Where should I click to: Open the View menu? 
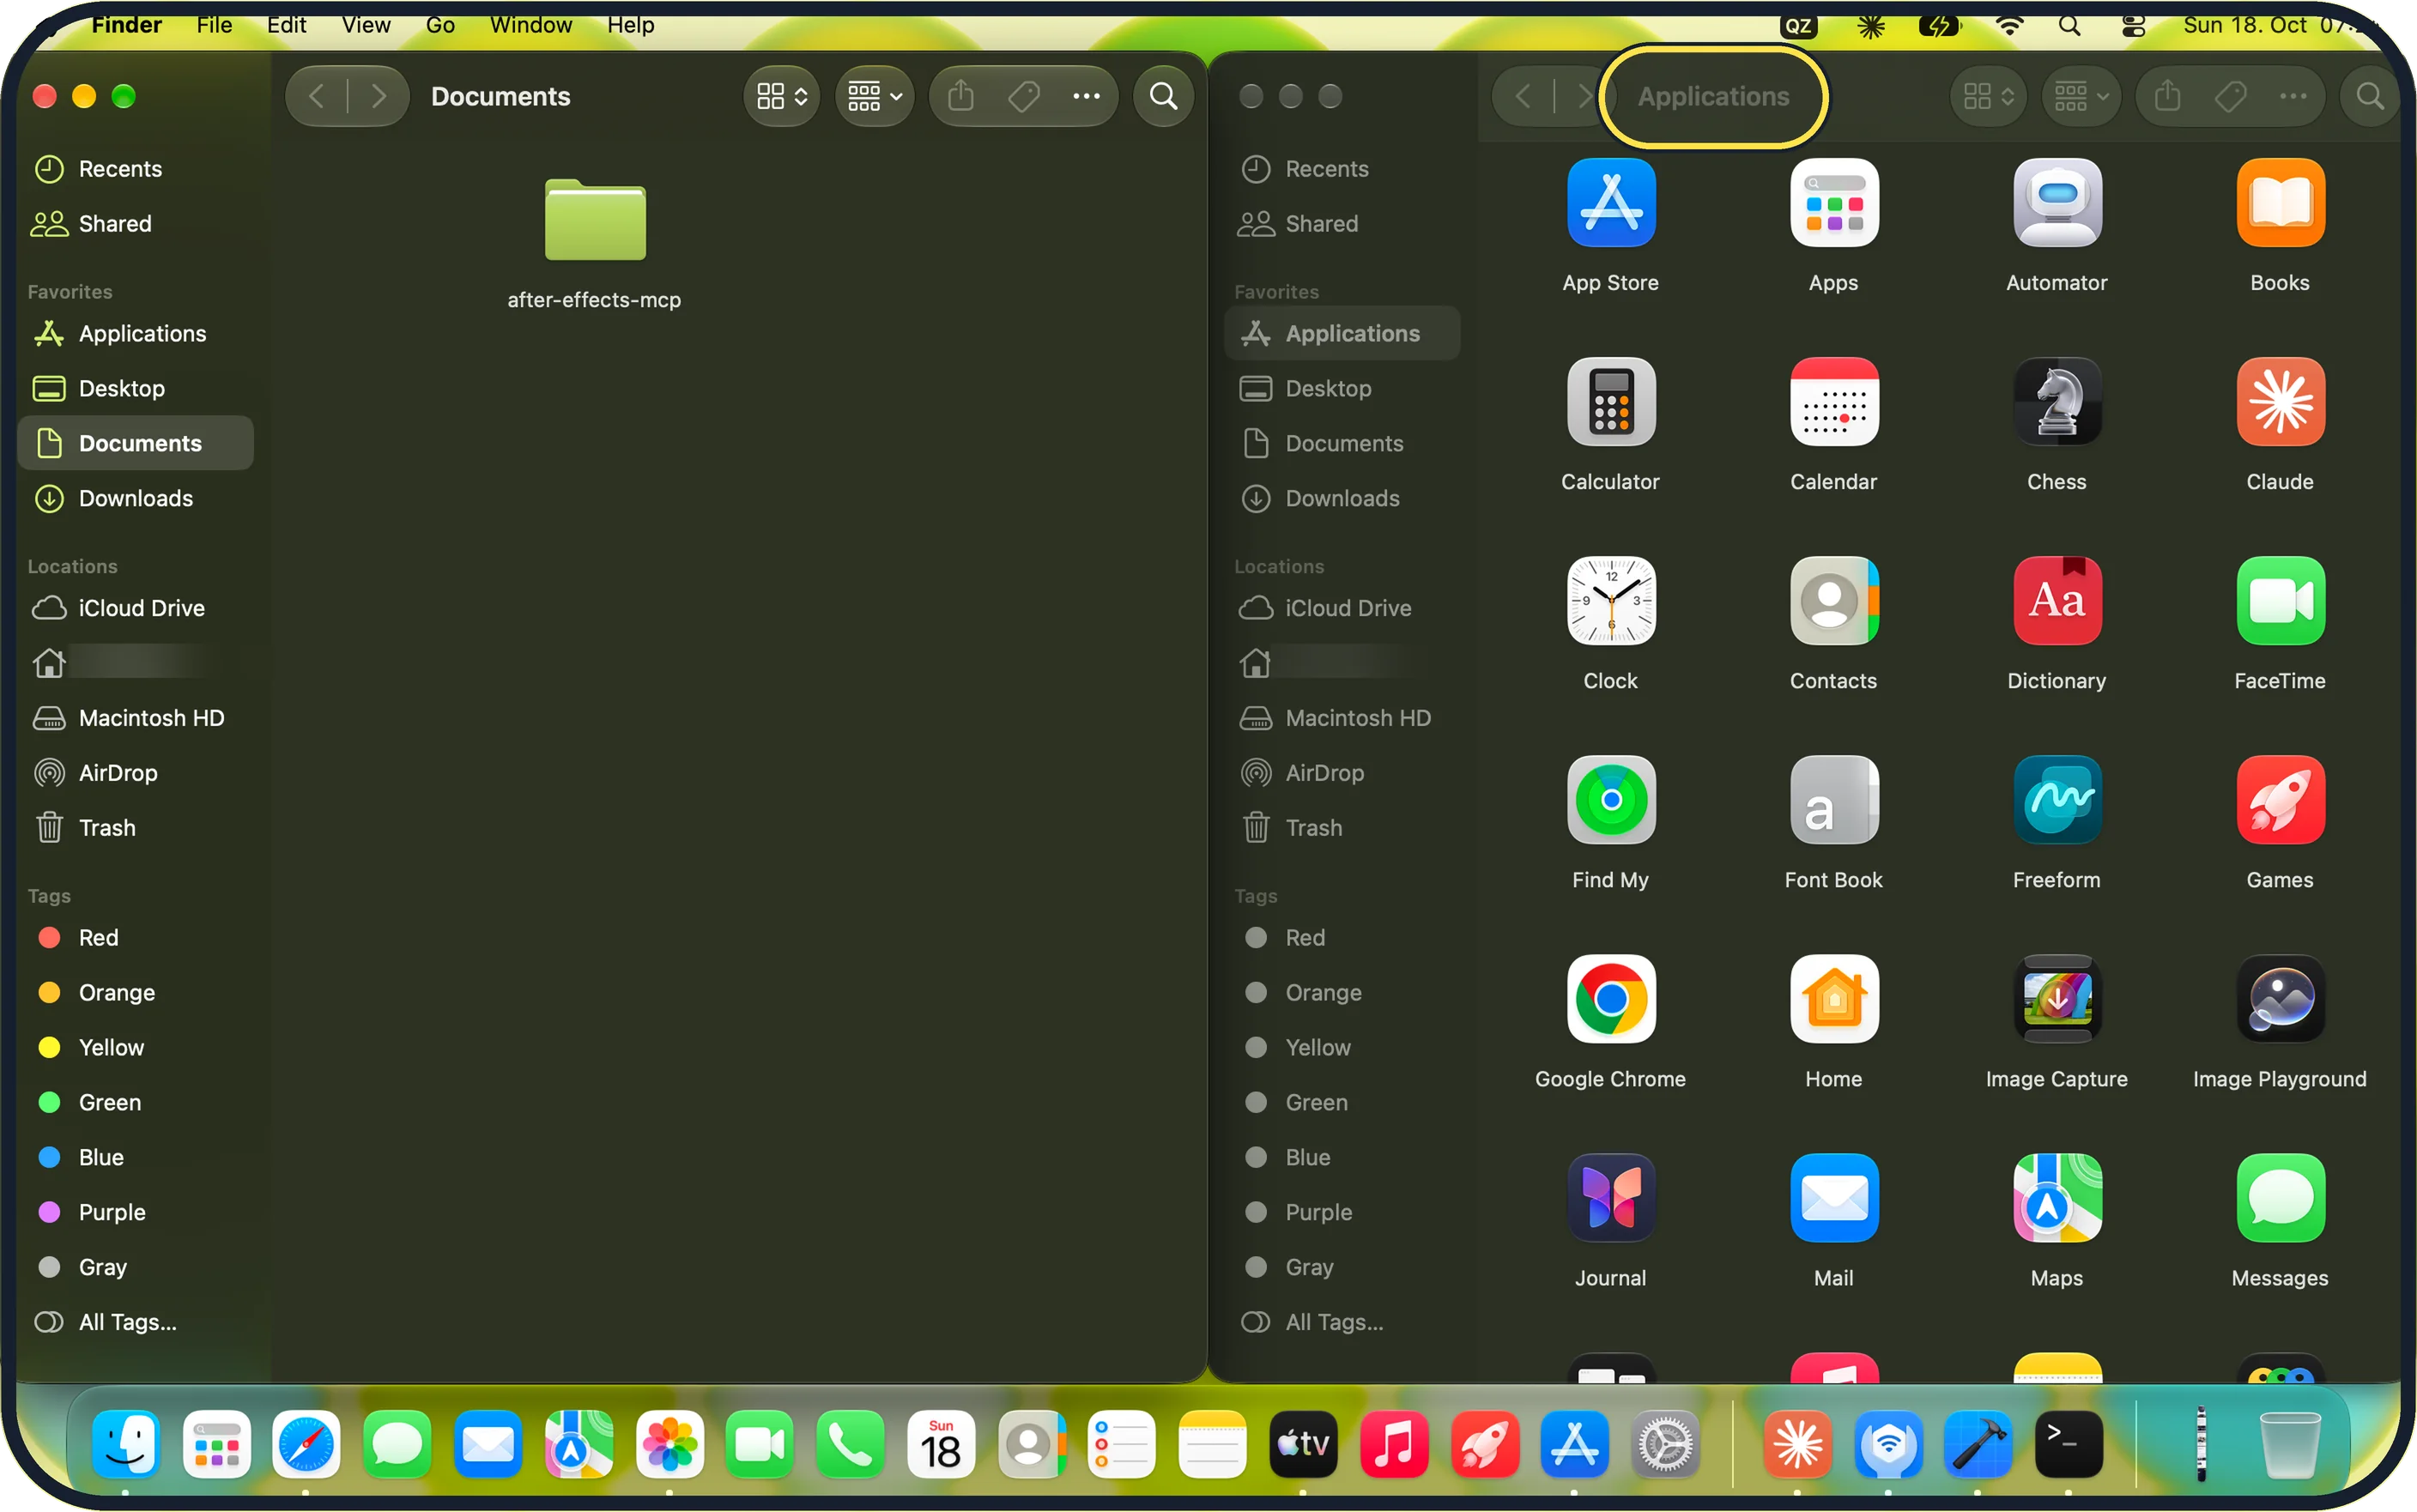(x=365, y=25)
